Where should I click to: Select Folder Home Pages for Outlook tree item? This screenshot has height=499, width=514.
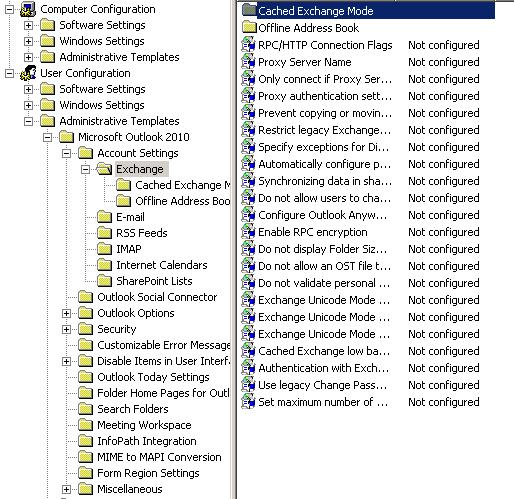pos(163,393)
